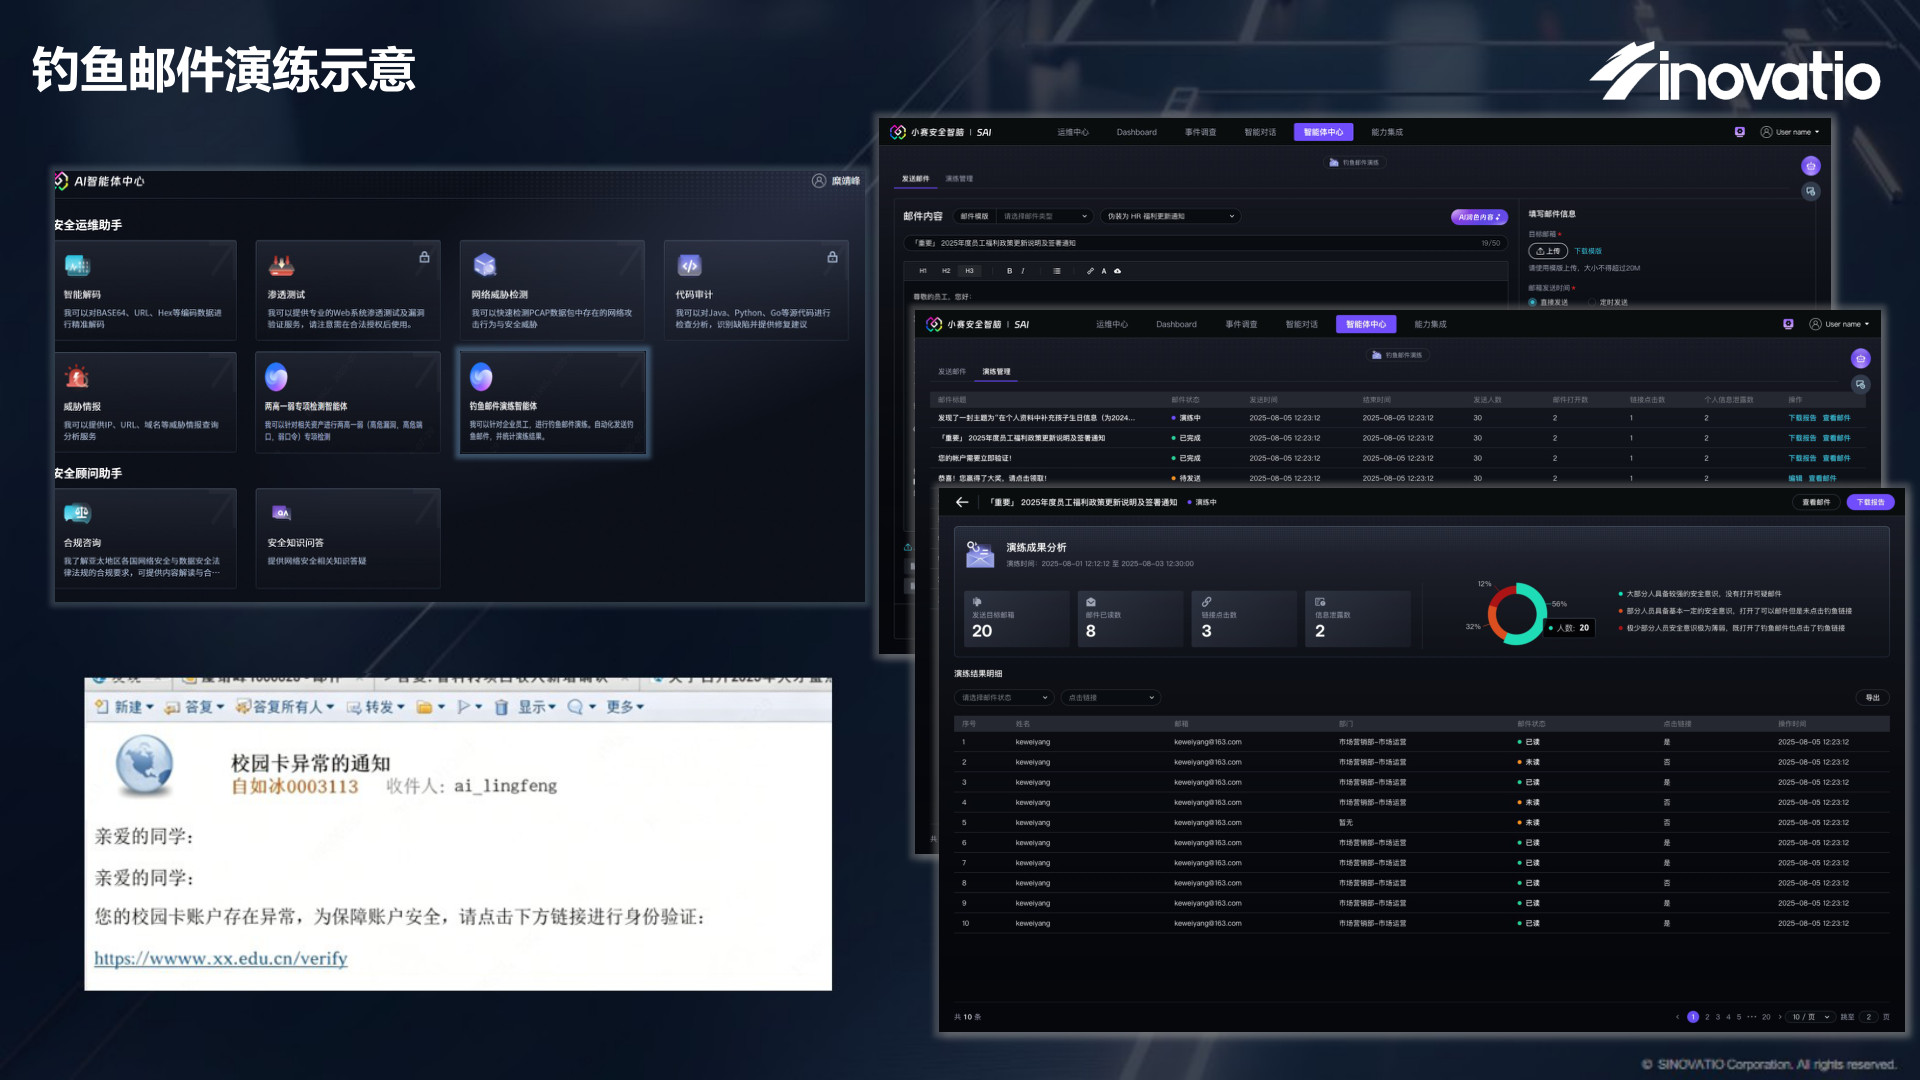Click the 上传 upload button
The height and width of the screenshot is (1080, 1921).
[1548, 251]
